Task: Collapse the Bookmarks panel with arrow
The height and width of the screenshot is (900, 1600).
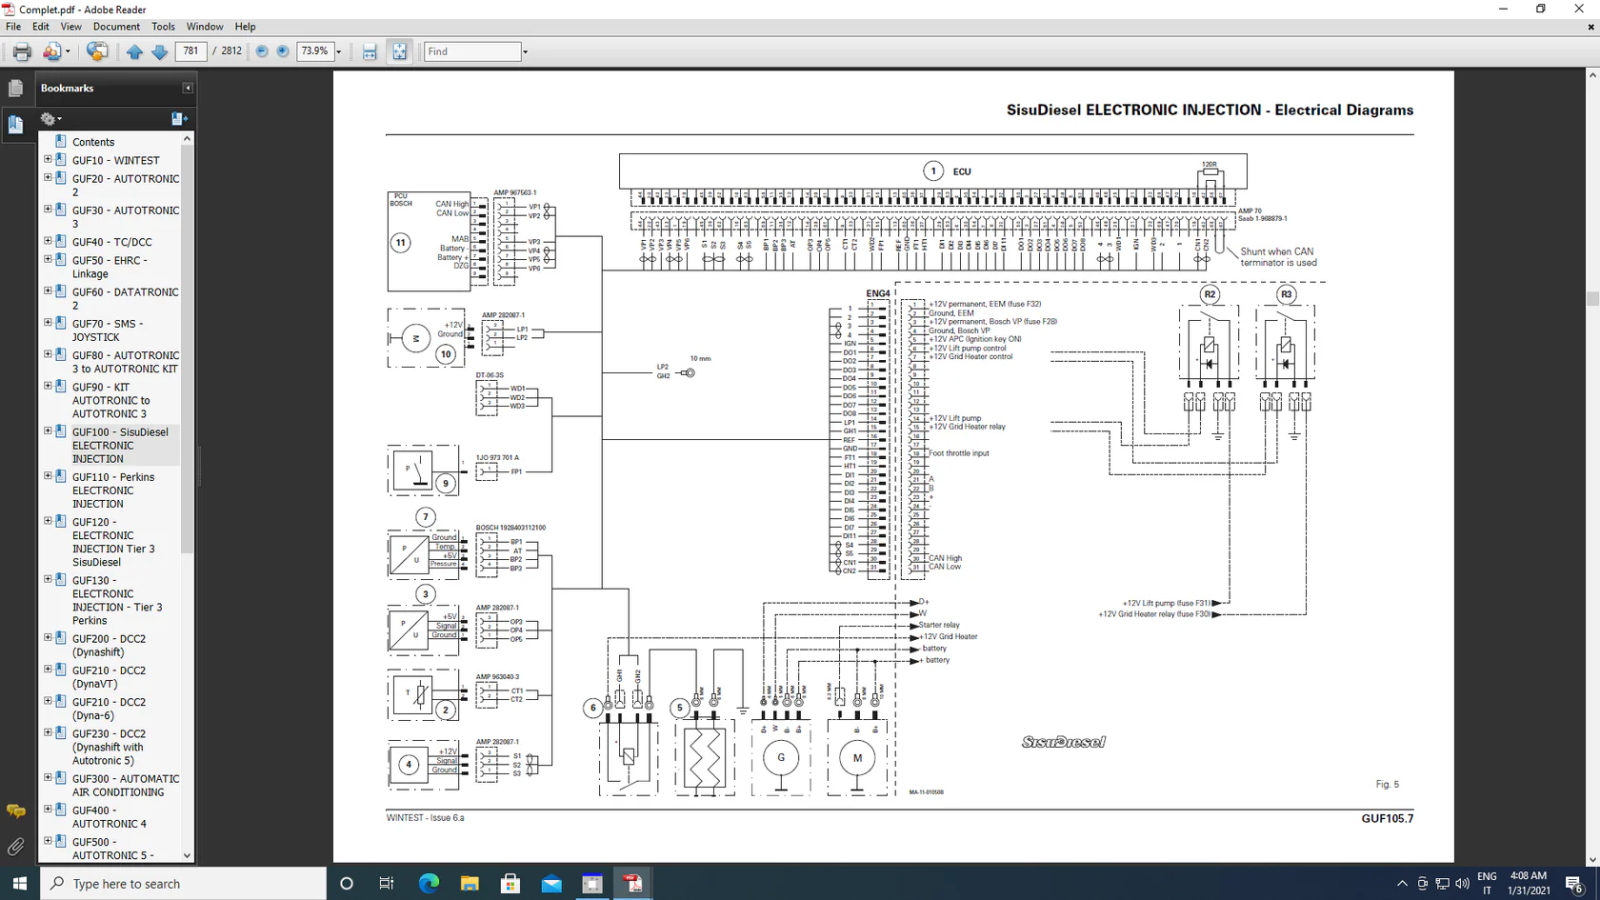Action: (187, 88)
